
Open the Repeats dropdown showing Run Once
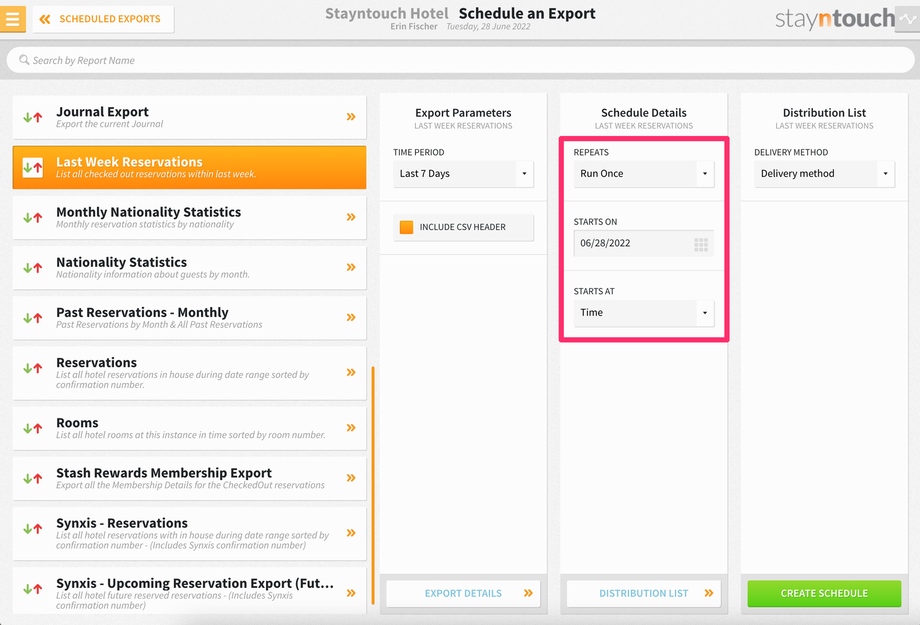644,174
